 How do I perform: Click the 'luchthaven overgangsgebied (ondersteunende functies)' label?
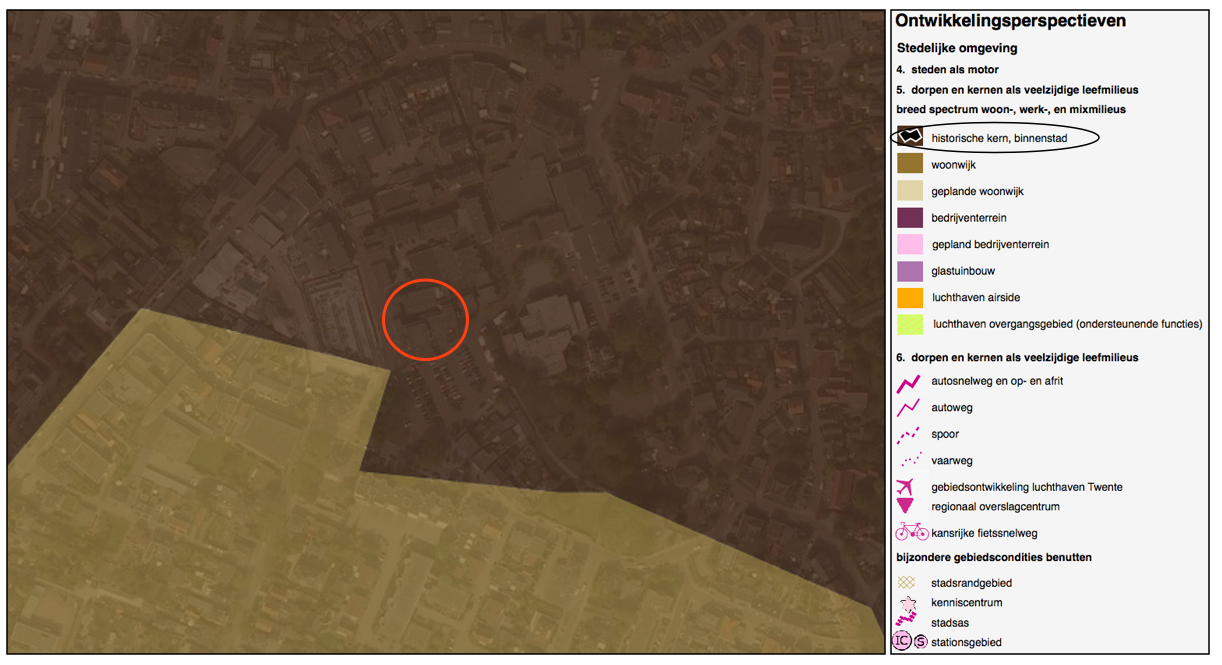(x=1067, y=324)
